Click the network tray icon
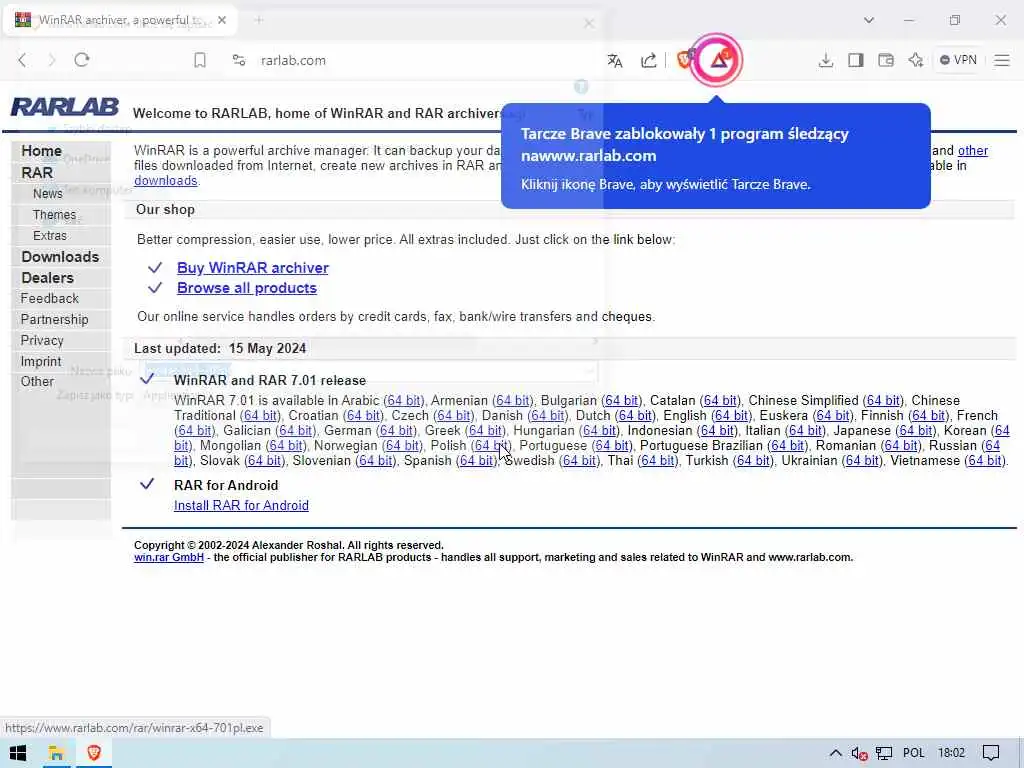The height and width of the screenshot is (768, 1024). [884, 754]
